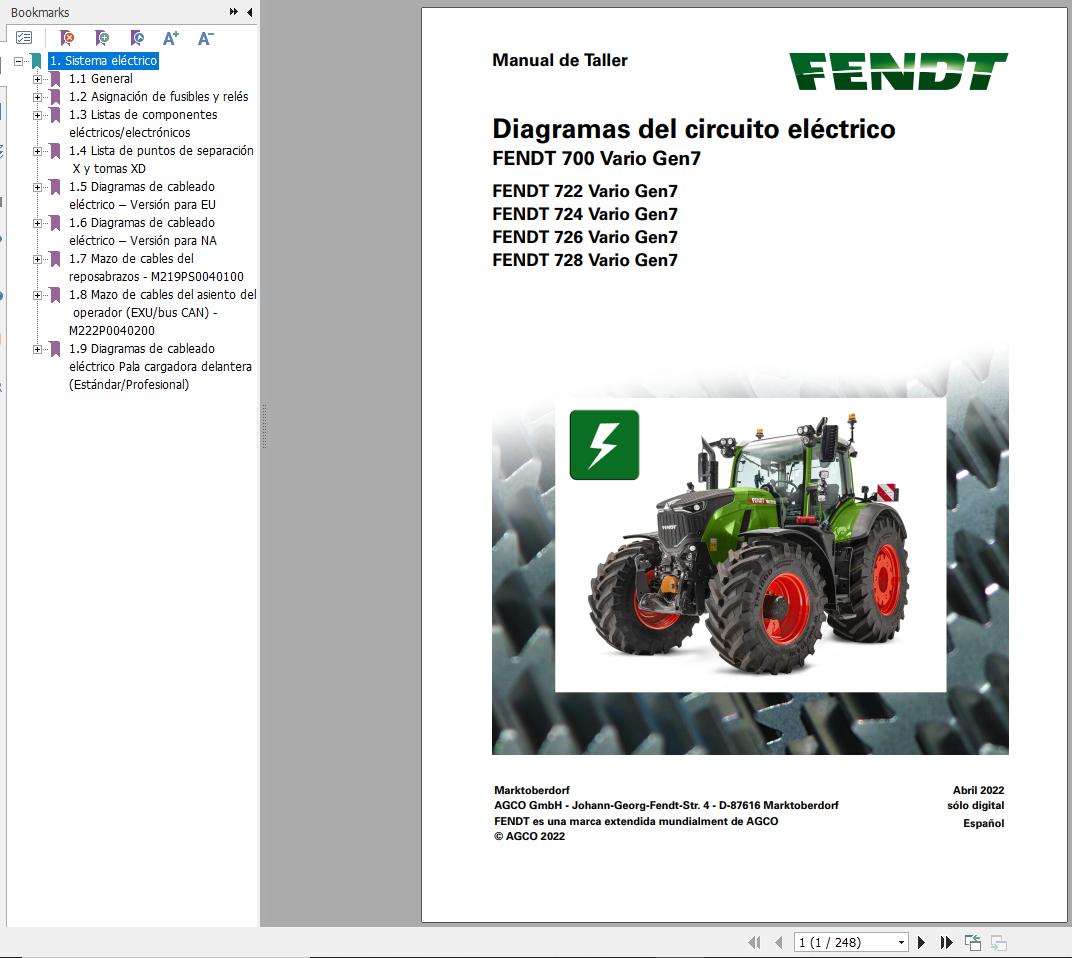Click the go to previous view icon

point(973,942)
